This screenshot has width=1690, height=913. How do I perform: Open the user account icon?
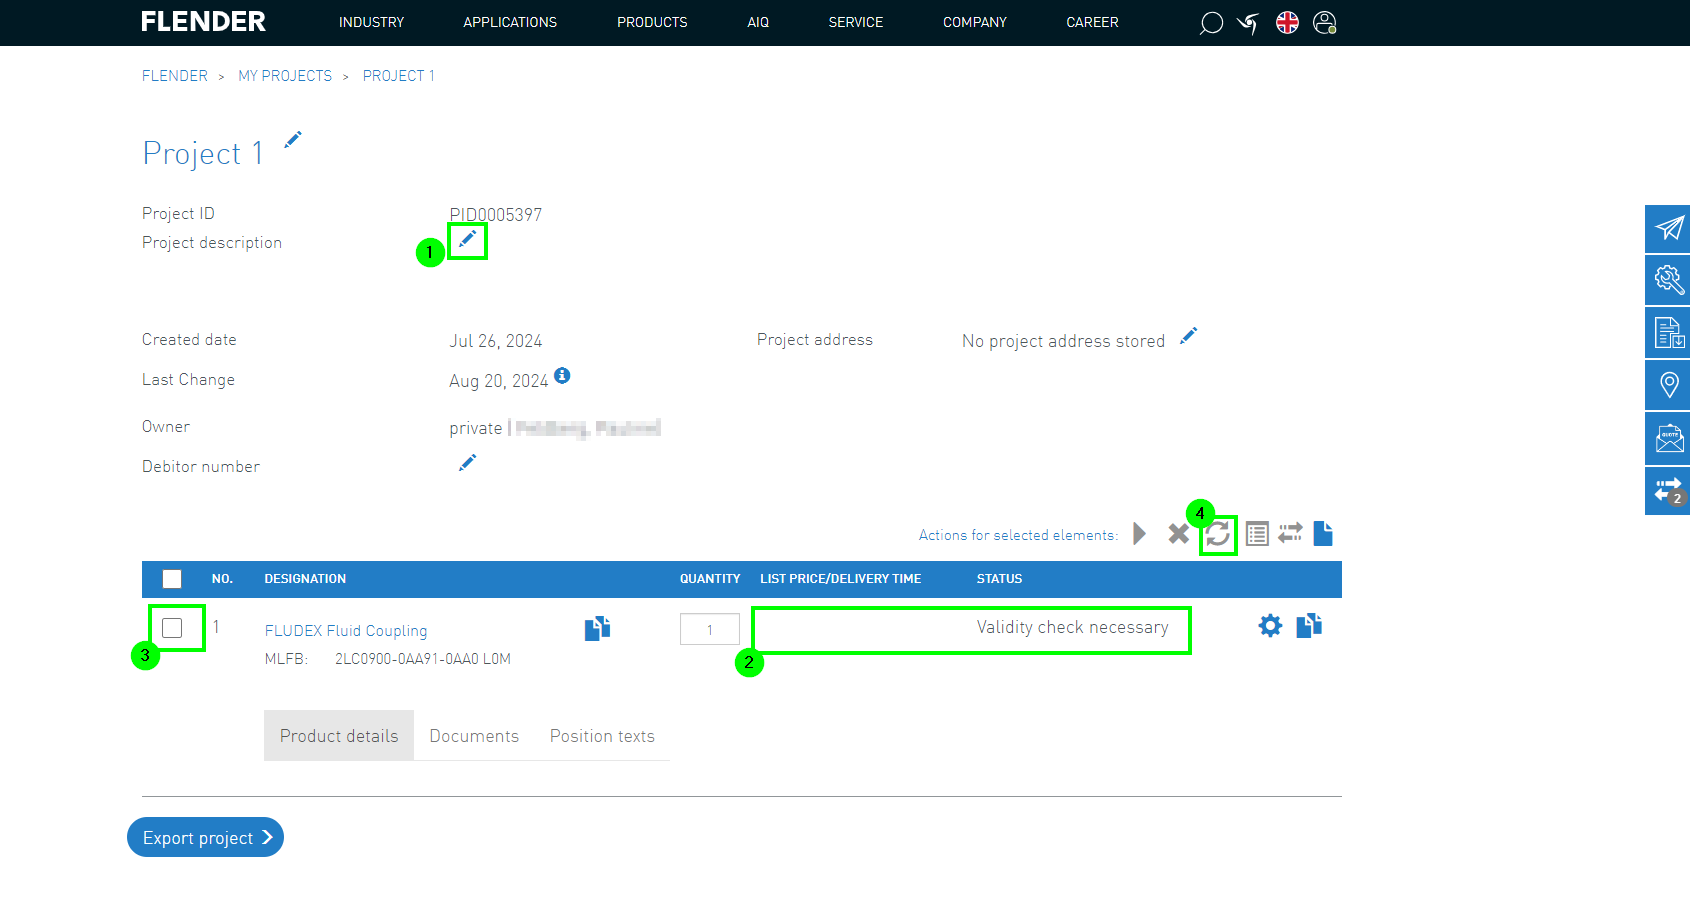point(1325,22)
